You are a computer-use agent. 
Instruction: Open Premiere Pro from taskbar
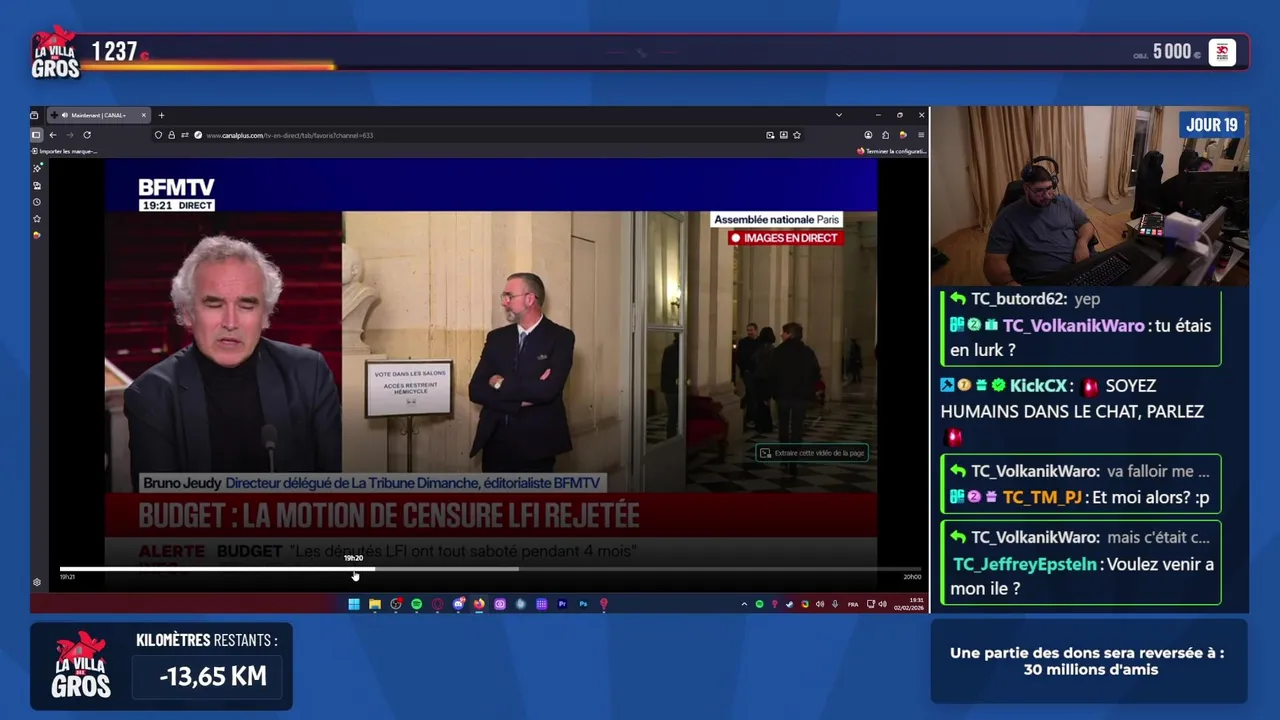pyautogui.click(x=562, y=604)
